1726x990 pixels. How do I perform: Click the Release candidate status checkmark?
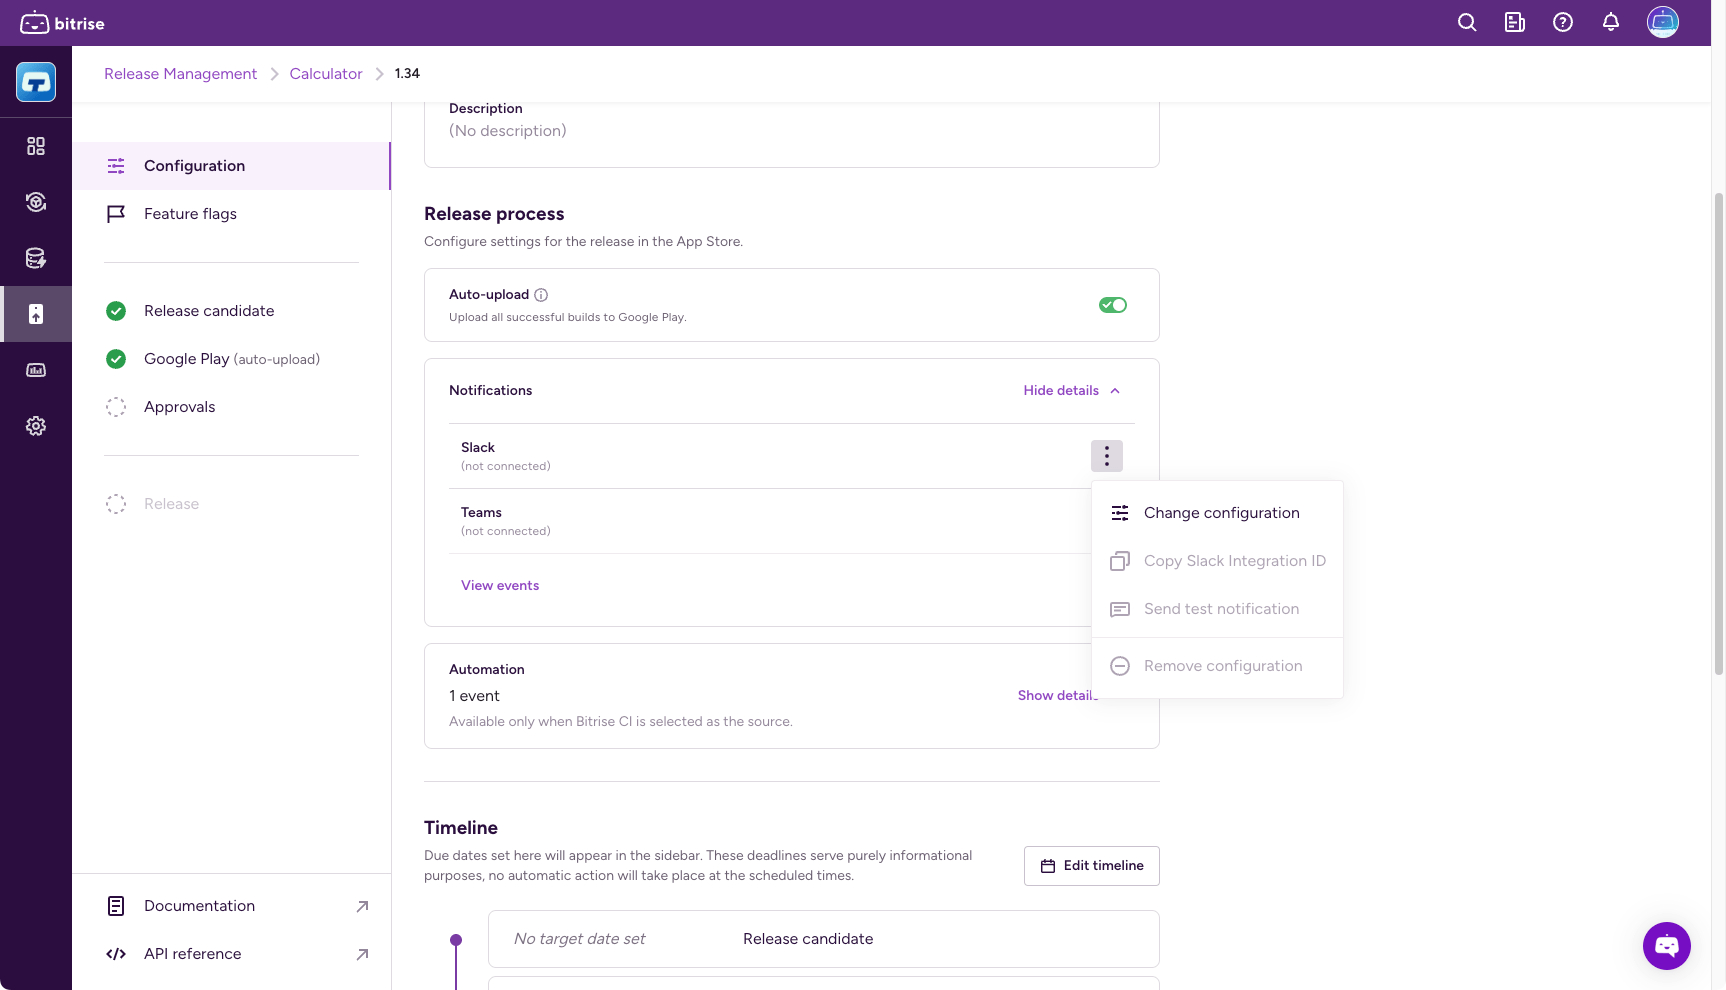point(116,311)
